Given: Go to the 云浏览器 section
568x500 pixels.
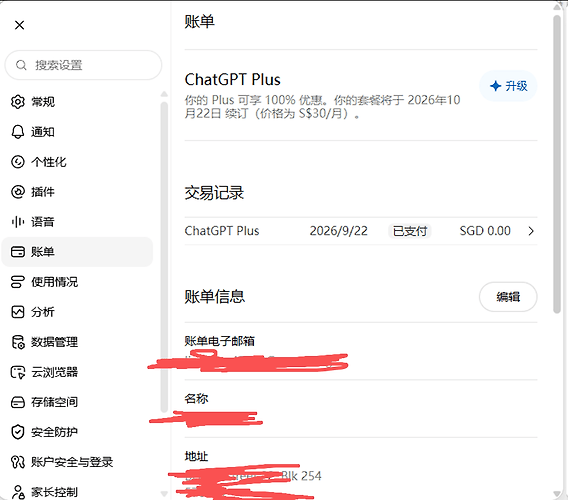Looking at the screenshot, I should [x=77, y=372].
